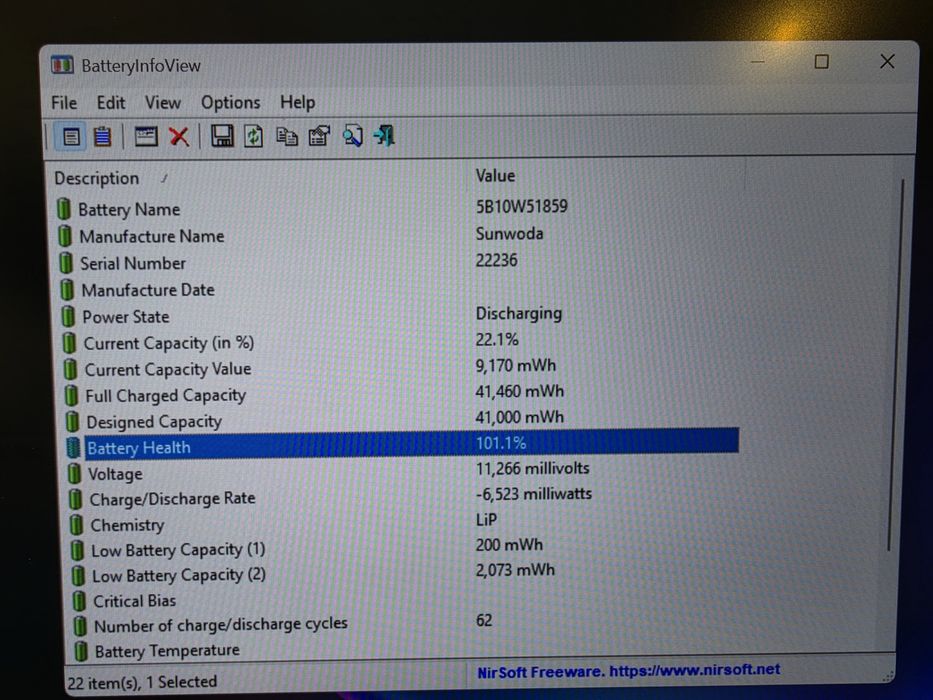Open the View menu
Screen dimensions: 933x700
point(162,102)
